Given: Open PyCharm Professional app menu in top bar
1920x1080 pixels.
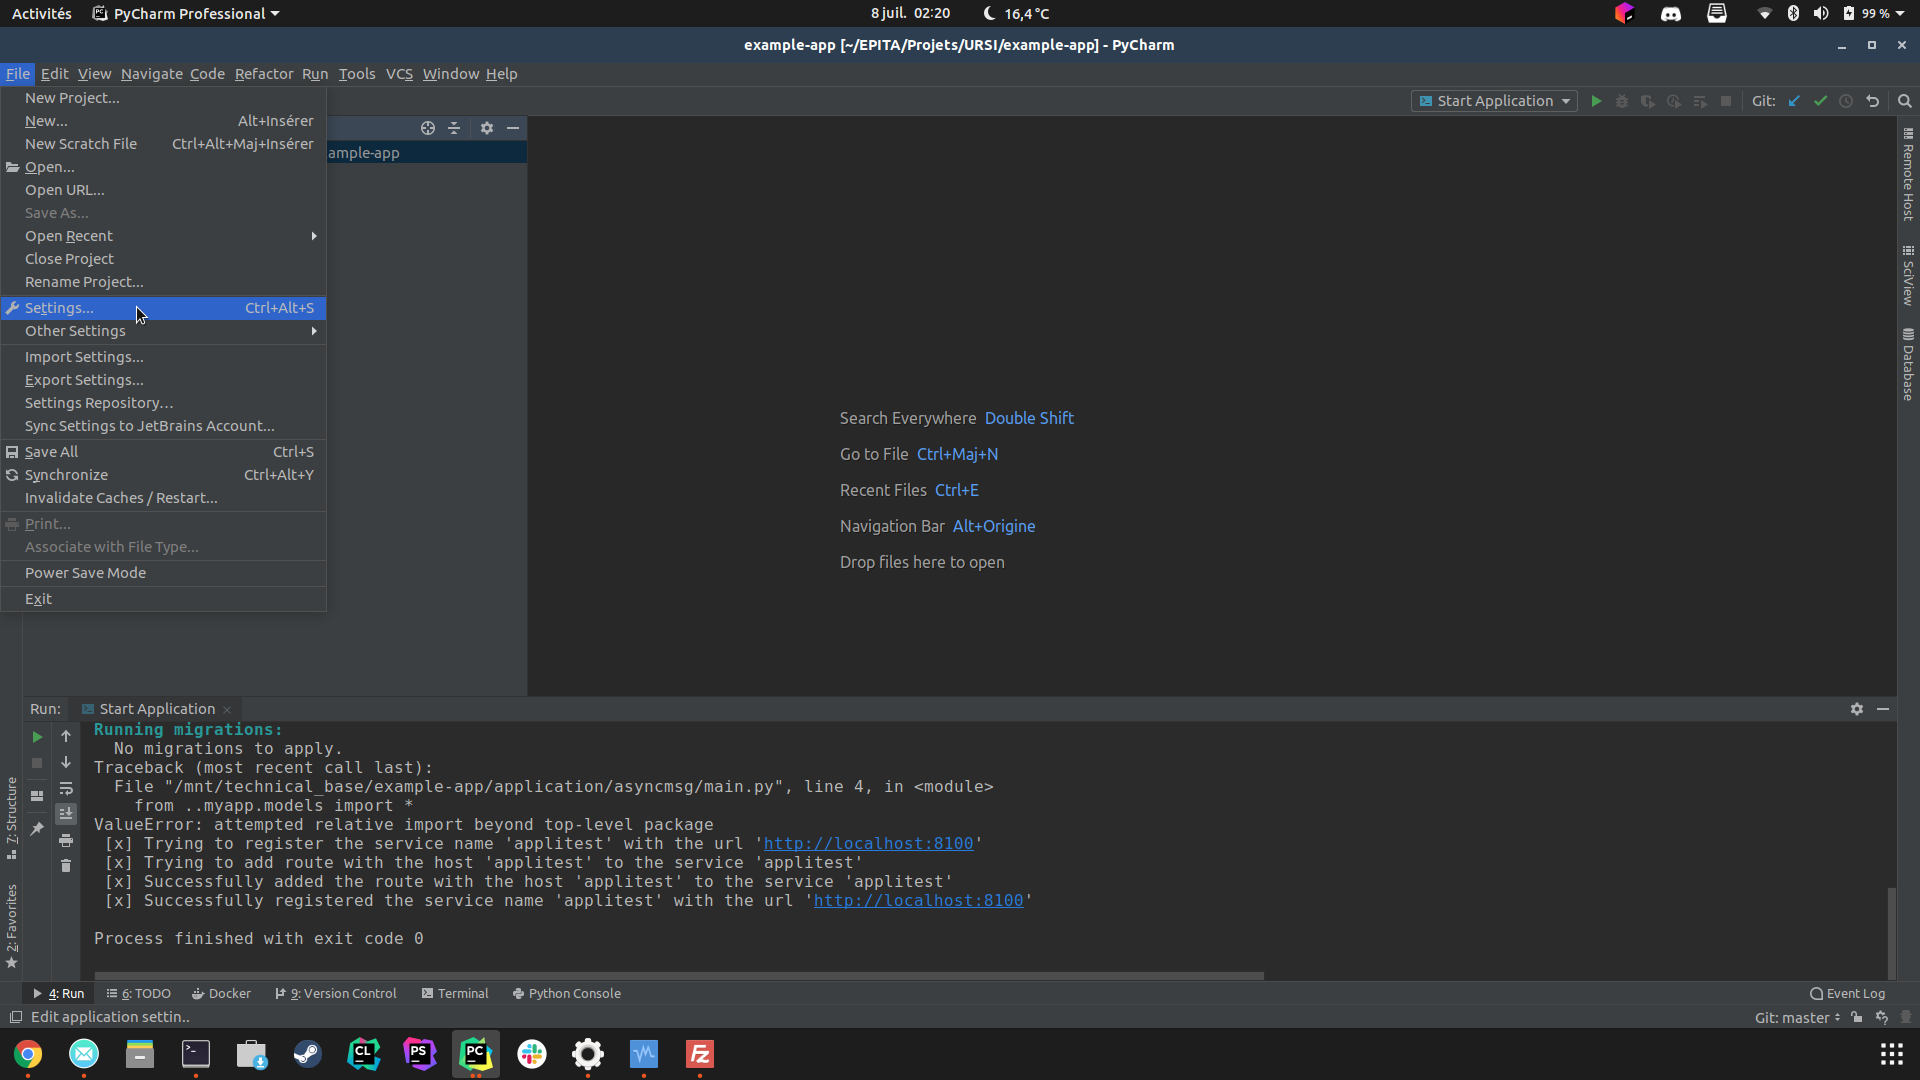Looking at the screenshot, I should pos(186,14).
